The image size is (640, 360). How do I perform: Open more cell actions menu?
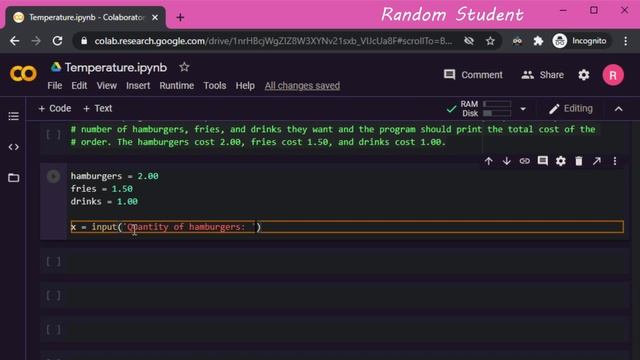(615, 161)
